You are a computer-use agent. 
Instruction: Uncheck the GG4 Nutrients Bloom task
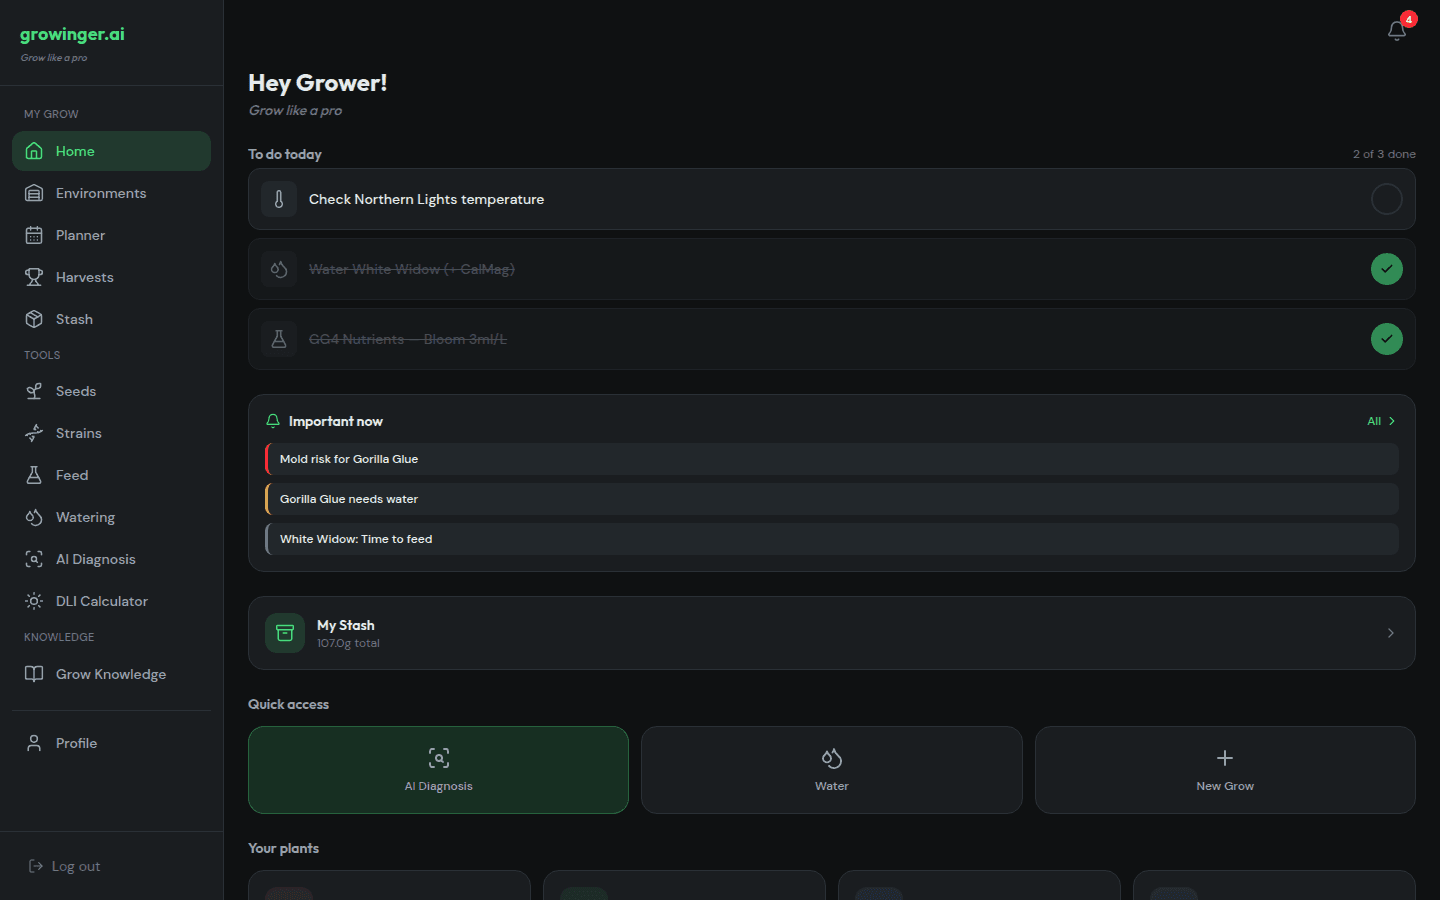click(1387, 339)
